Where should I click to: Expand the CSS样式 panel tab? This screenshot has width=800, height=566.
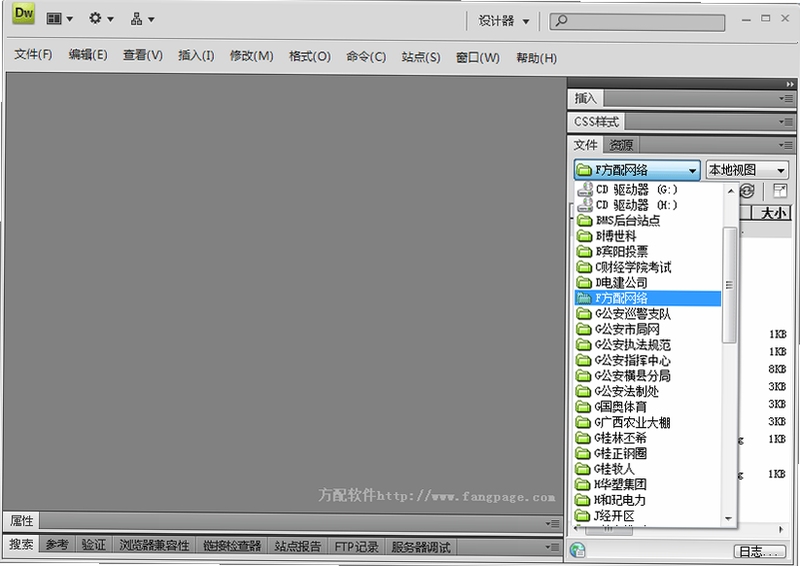pos(596,122)
